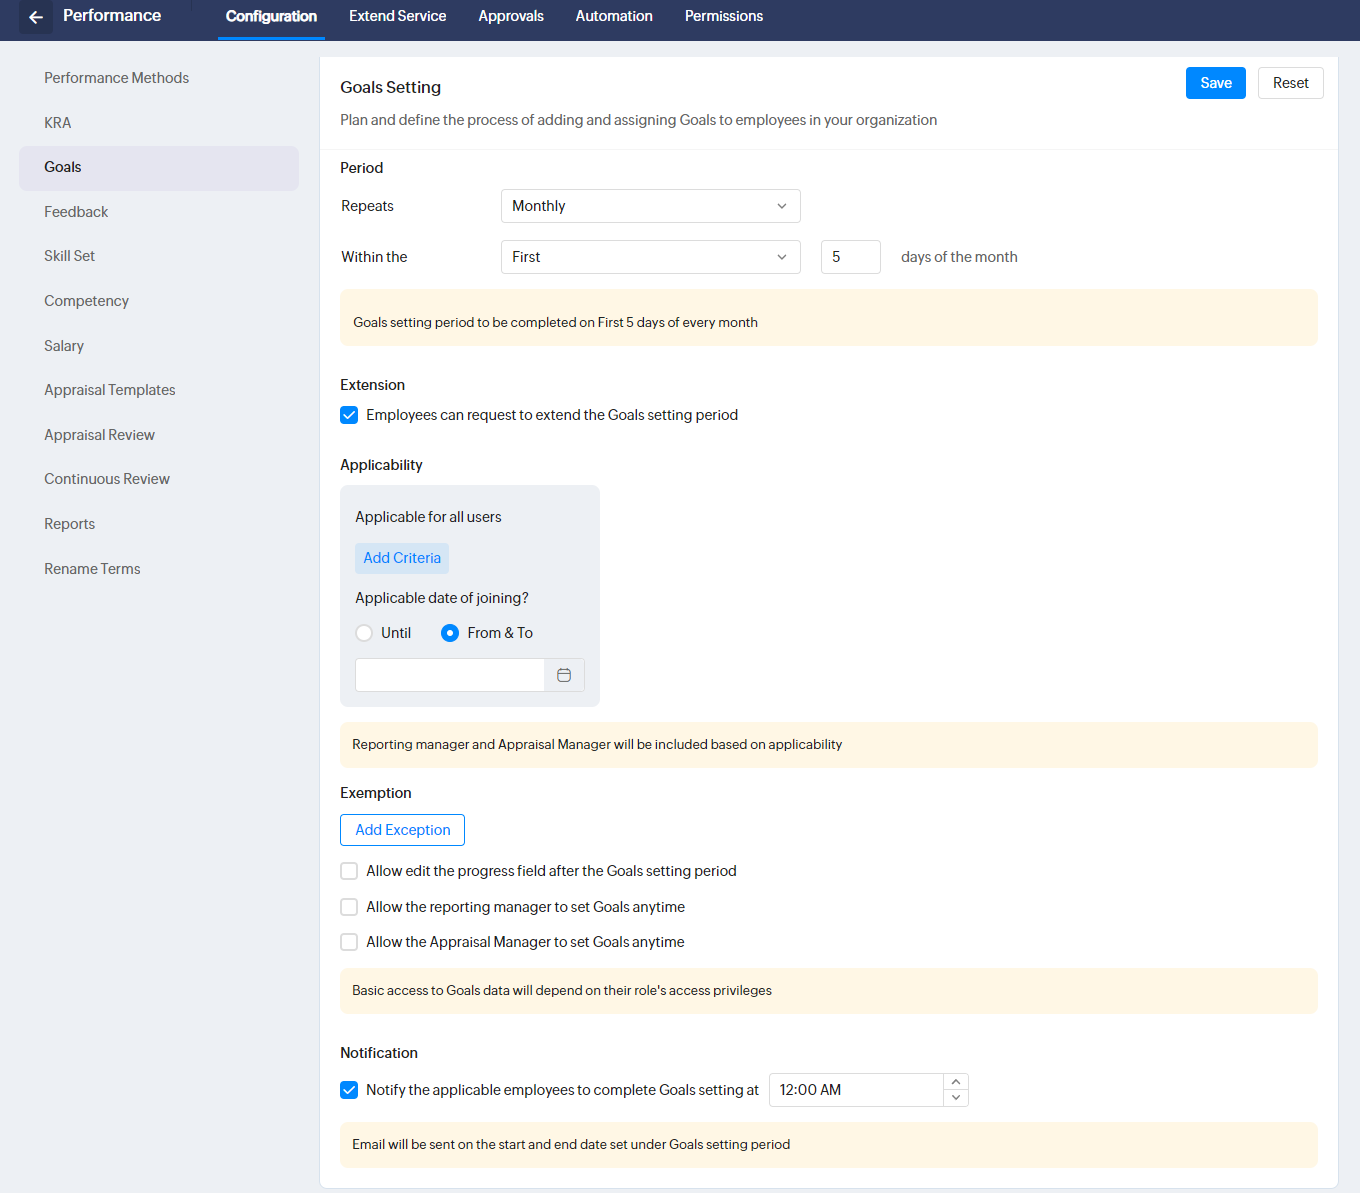Screen dimensions: 1360x1193
Task: Open the Repeats Monthly dropdown
Action: coord(650,206)
